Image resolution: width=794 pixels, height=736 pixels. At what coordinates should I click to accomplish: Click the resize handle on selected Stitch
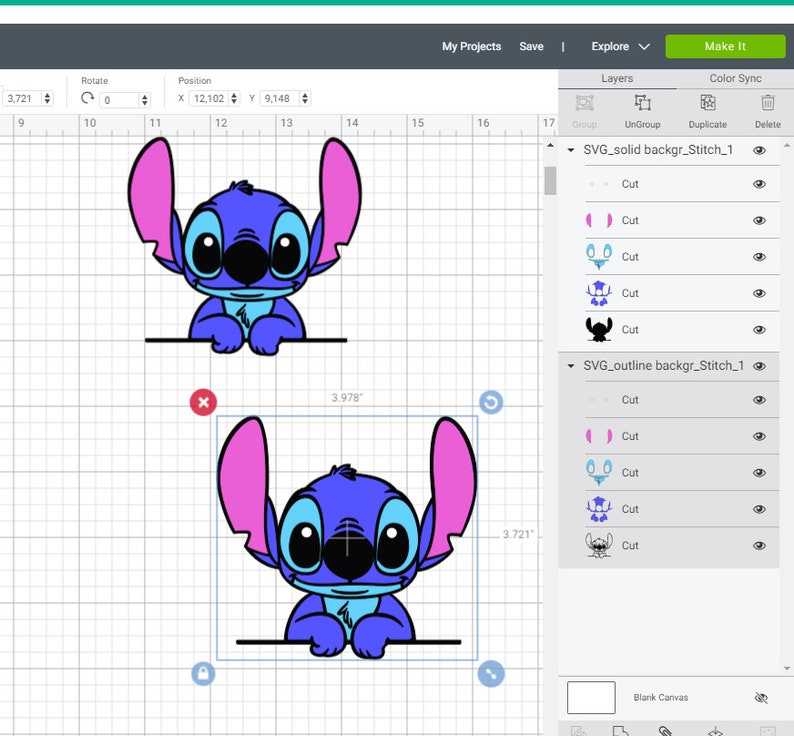click(491, 674)
